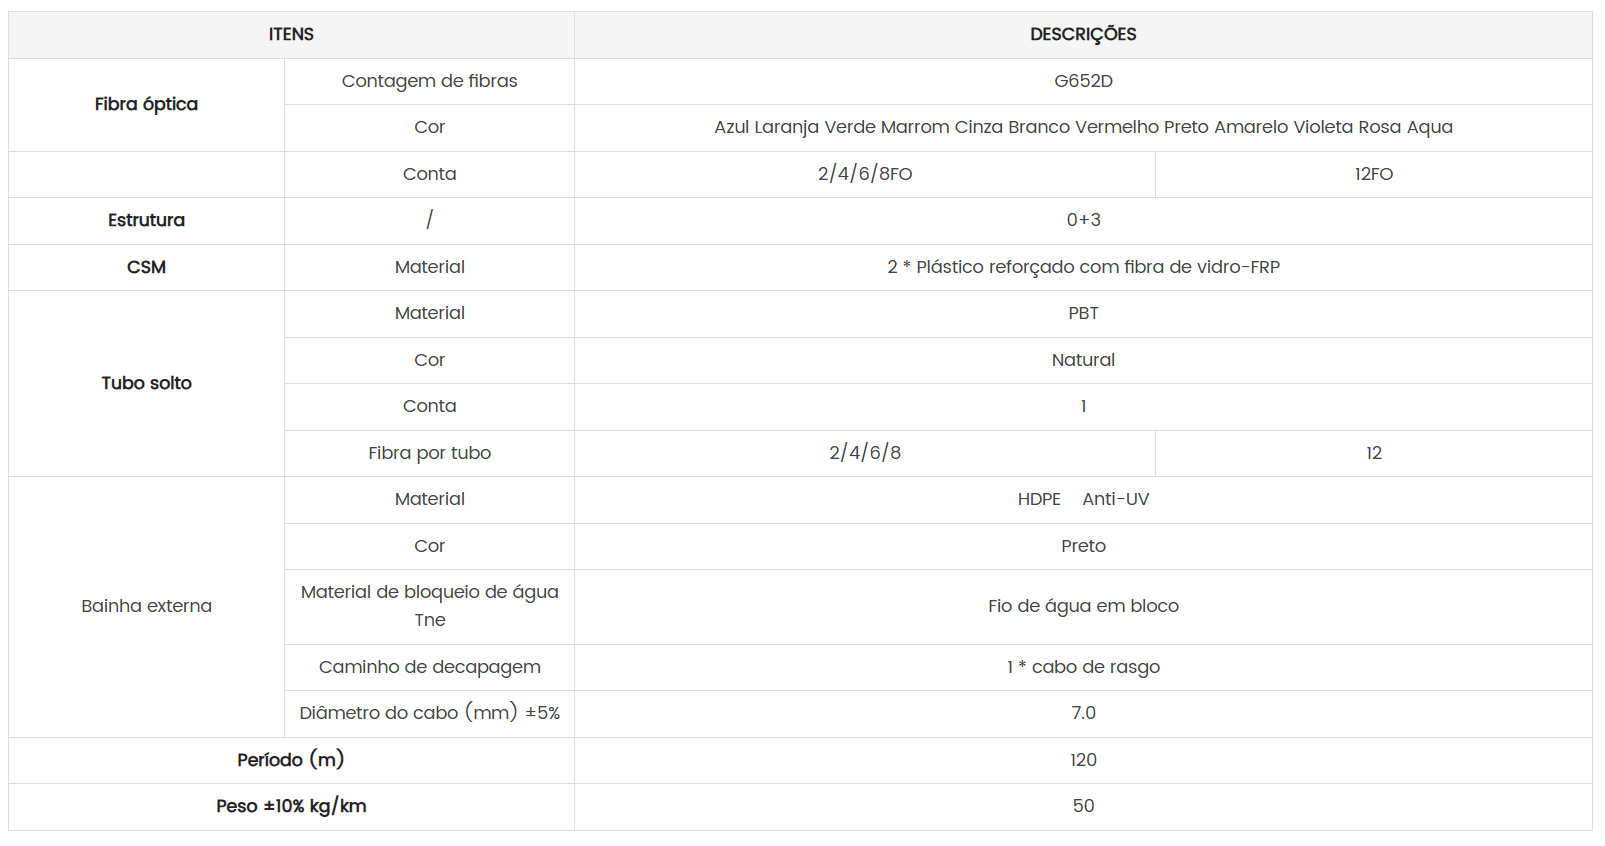Image resolution: width=1605 pixels, height=846 pixels.
Task: Click the HDPE Anti-UV material cell
Action: [x=1083, y=500]
